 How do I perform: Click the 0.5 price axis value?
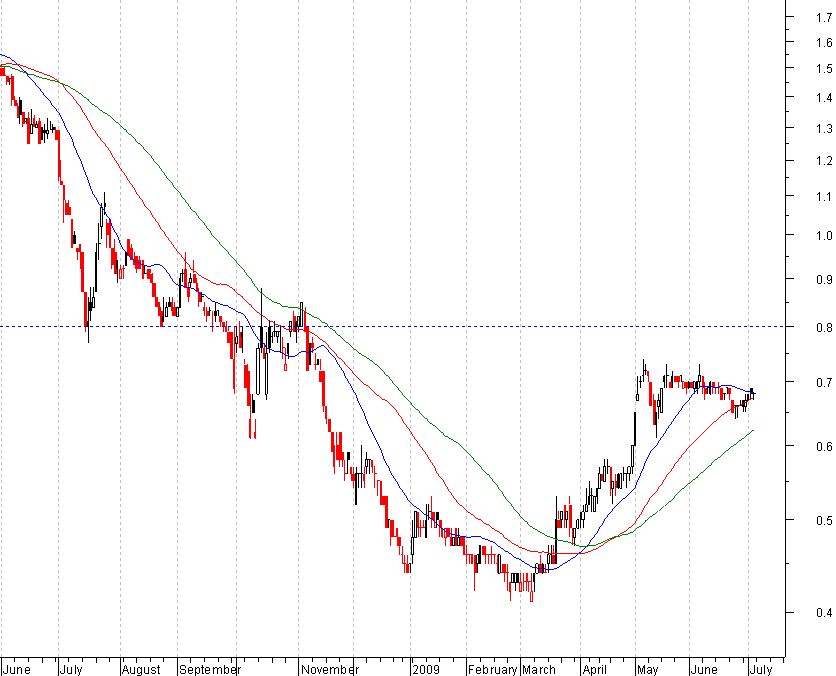(x=824, y=520)
